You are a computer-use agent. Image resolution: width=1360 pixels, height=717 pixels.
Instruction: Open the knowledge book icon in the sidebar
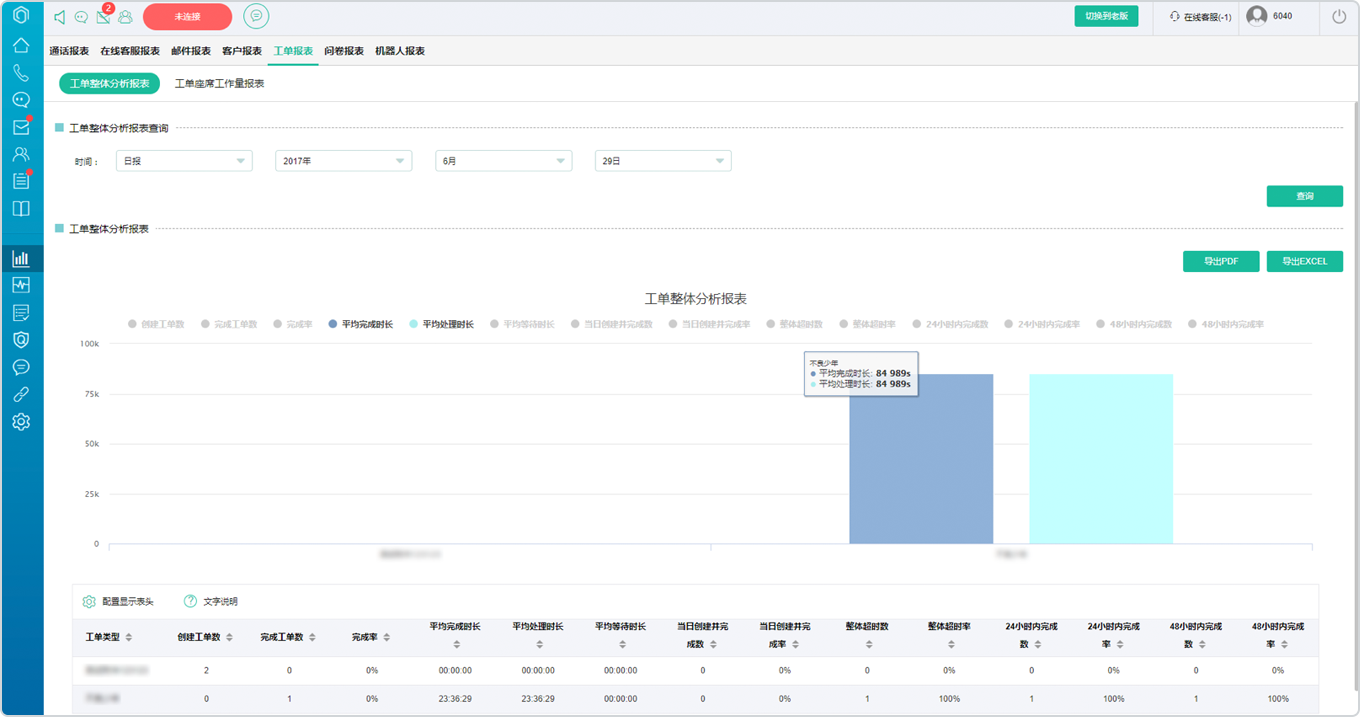[21, 209]
